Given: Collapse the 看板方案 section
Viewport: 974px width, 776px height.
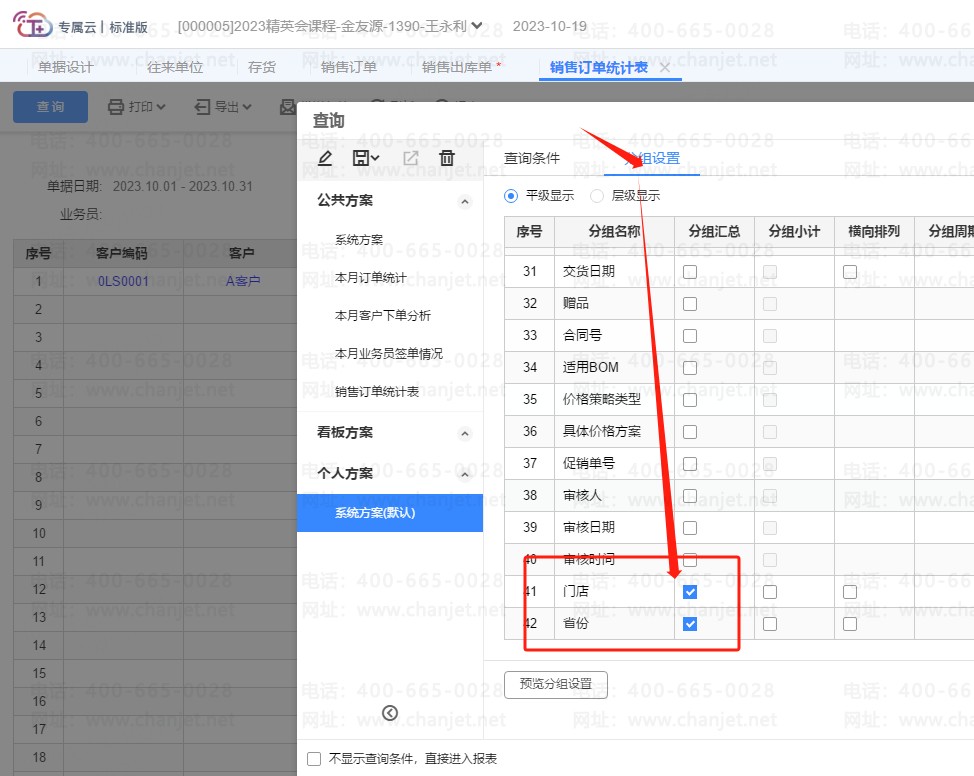Looking at the screenshot, I should (464, 433).
